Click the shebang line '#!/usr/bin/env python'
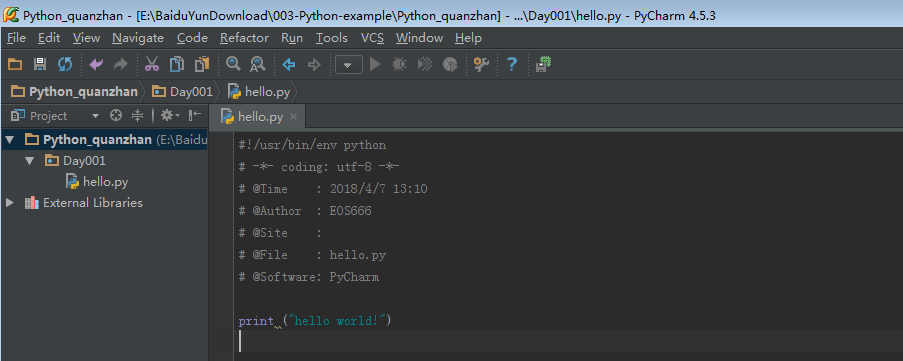903x361 pixels. tap(313, 145)
